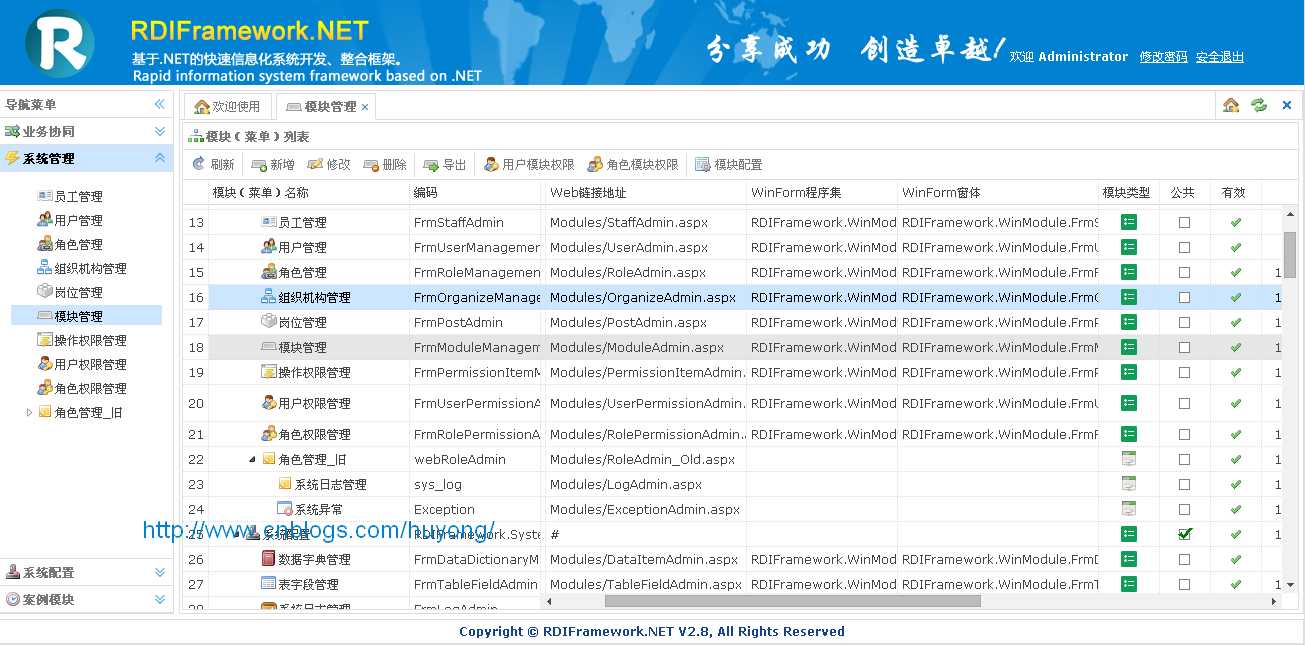The height and width of the screenshot is (645, 1305).
Task: Select the 表字段管理 row in the grid
Action: (x=731, y=584)
